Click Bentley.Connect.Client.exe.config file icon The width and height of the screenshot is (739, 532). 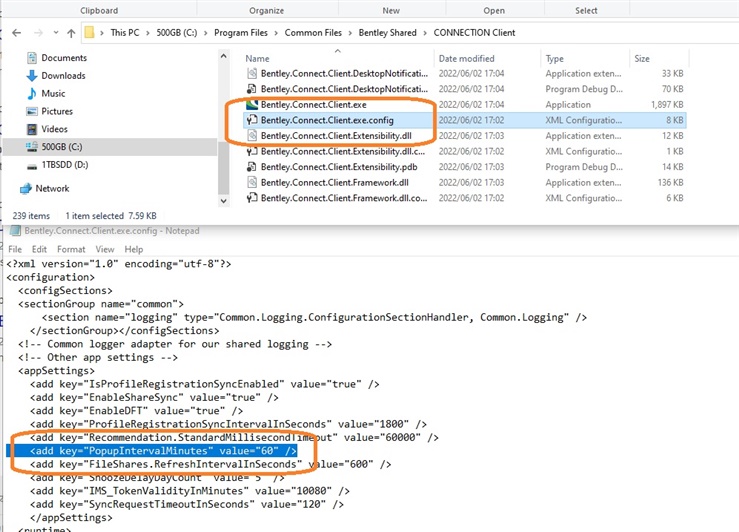point(252,120)
